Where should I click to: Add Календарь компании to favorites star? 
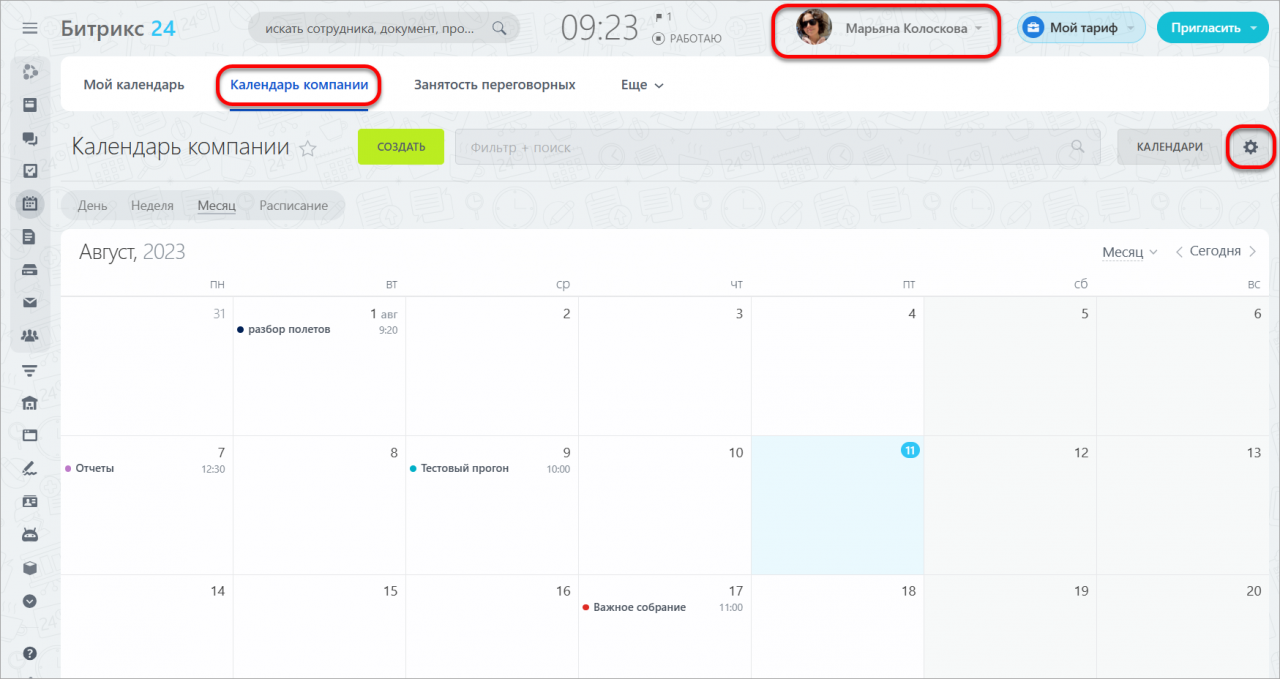308,149
